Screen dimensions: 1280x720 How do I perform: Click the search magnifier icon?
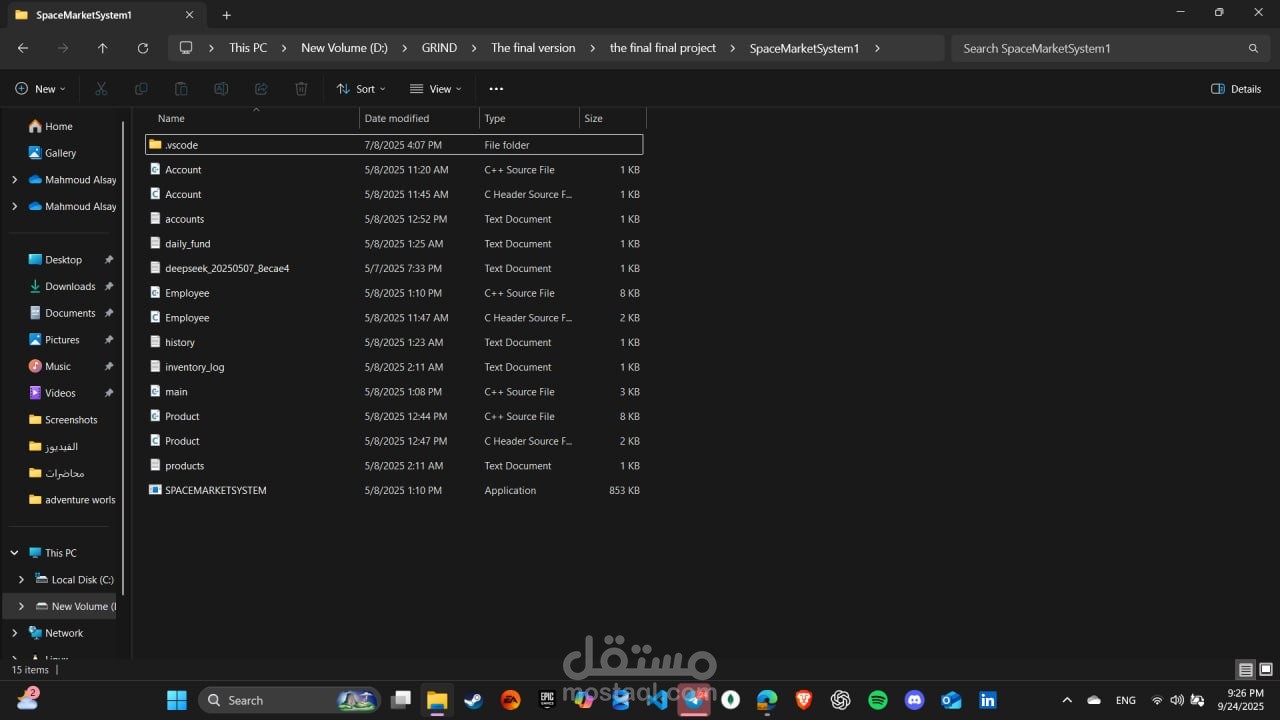pos(1253,48)
